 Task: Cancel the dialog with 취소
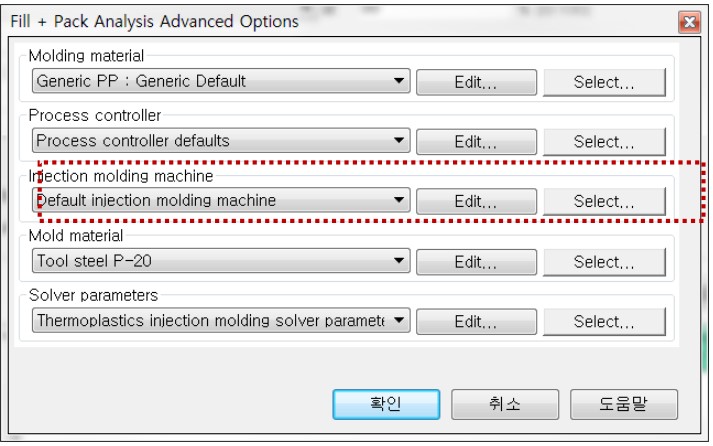click(505, 404)
